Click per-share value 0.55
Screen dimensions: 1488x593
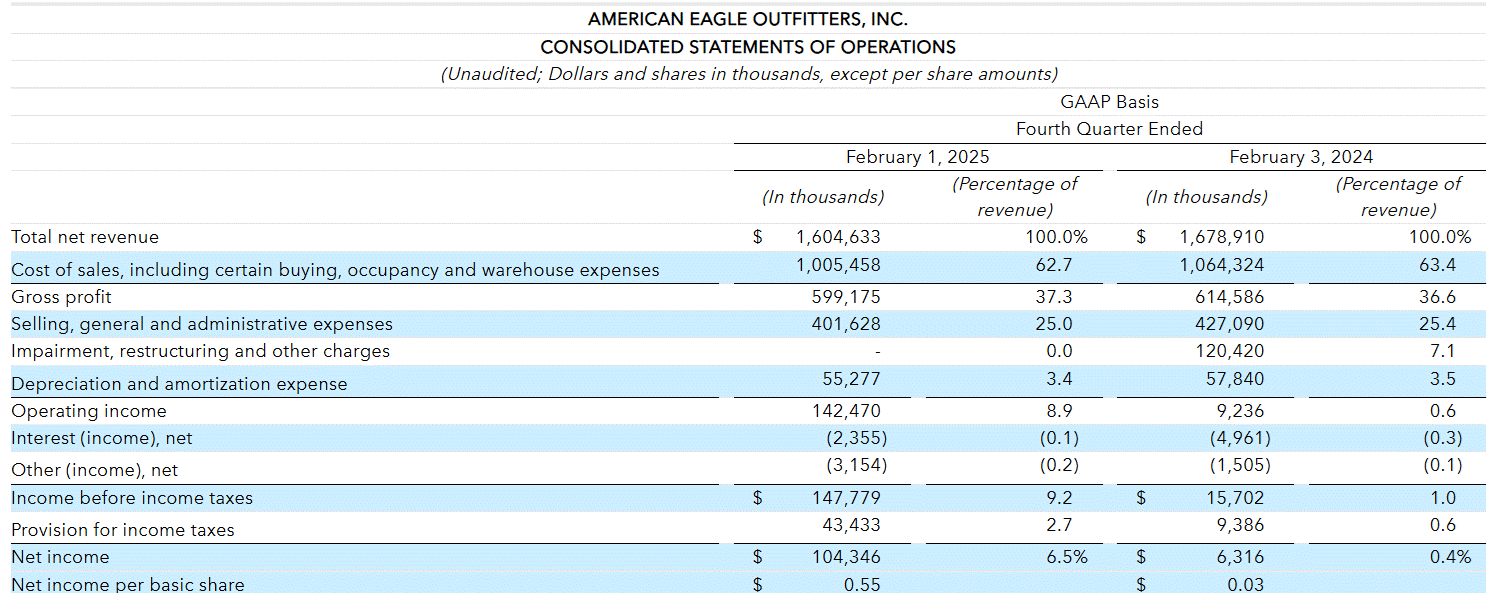[x=862, y=584]
